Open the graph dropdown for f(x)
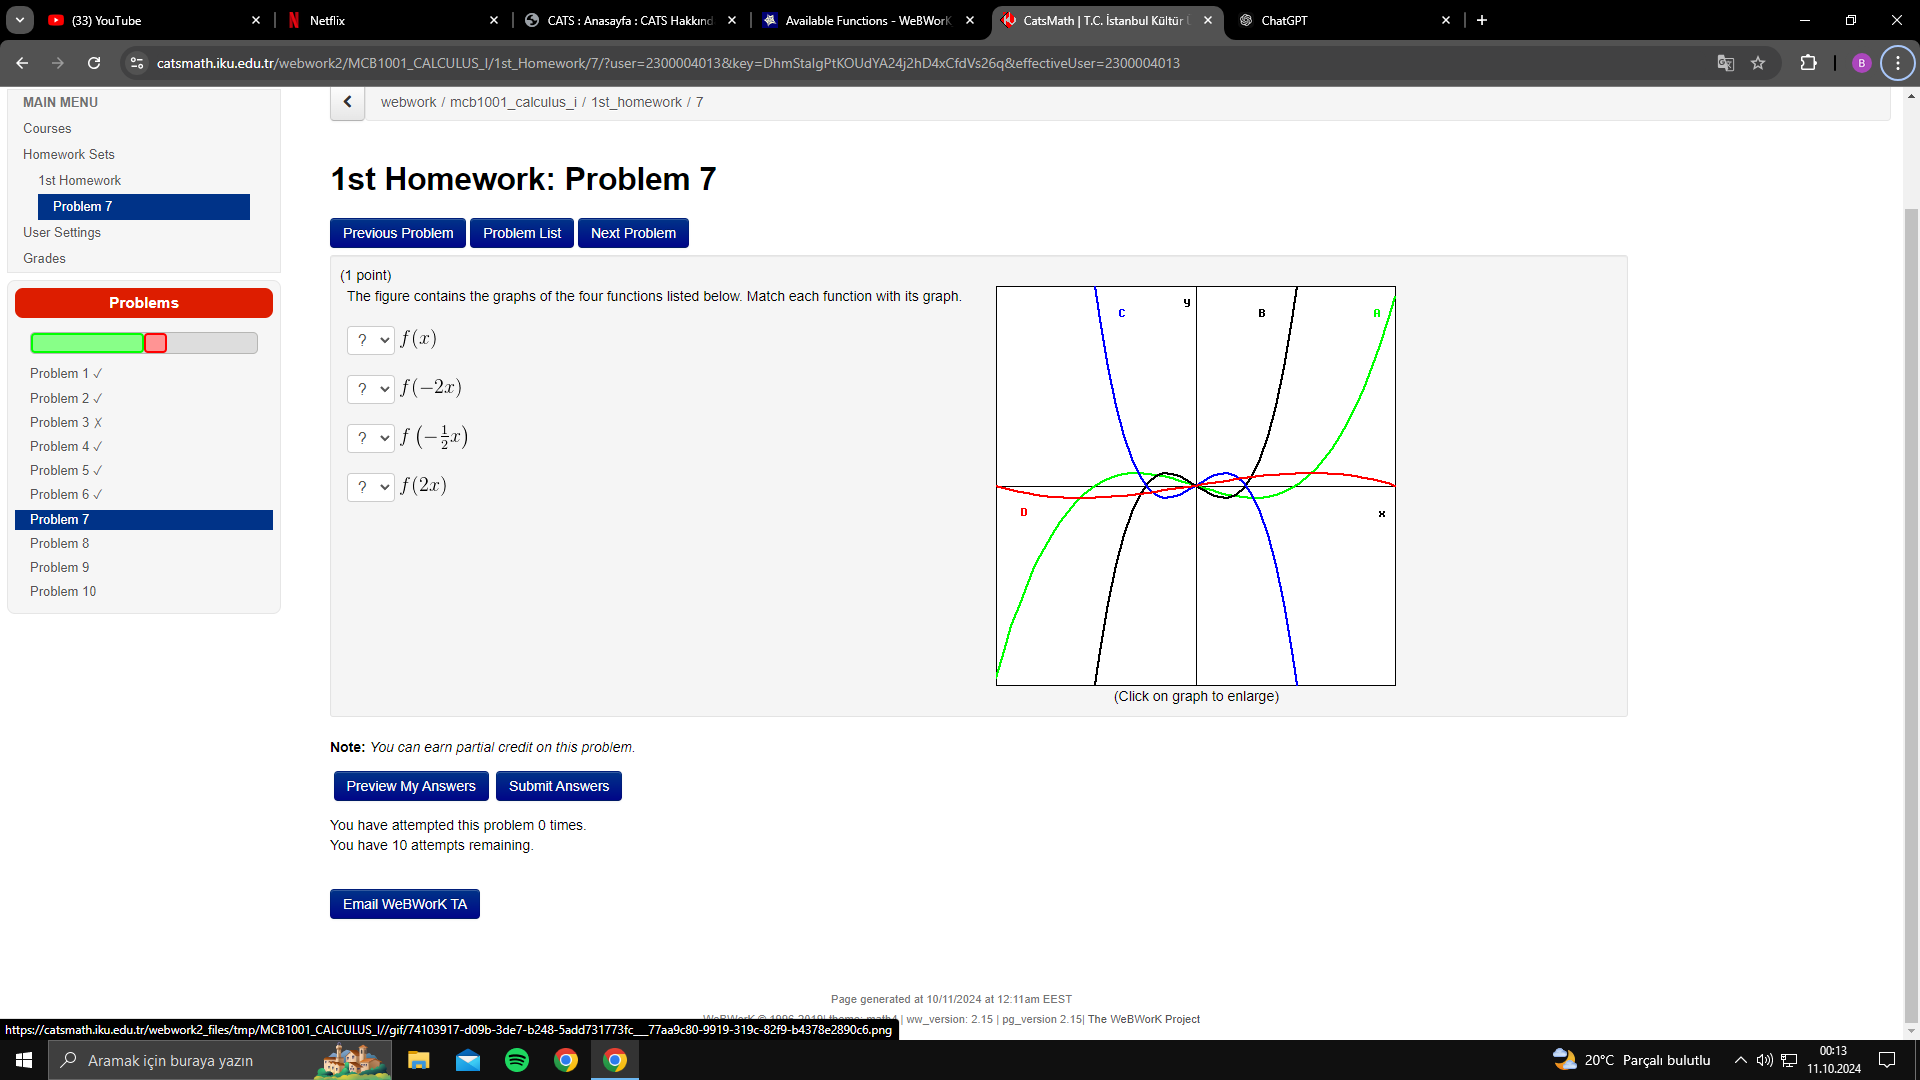Screen dimensions: 1920x1080 pos(371,340)
